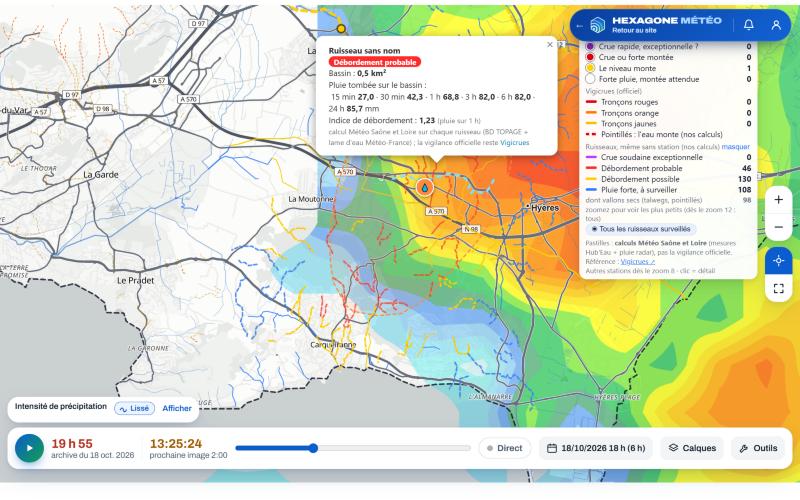This screenshot has width=800, height=500.
Task: Click the 13:25:24 clock text
Action: [x=176, y=443]
